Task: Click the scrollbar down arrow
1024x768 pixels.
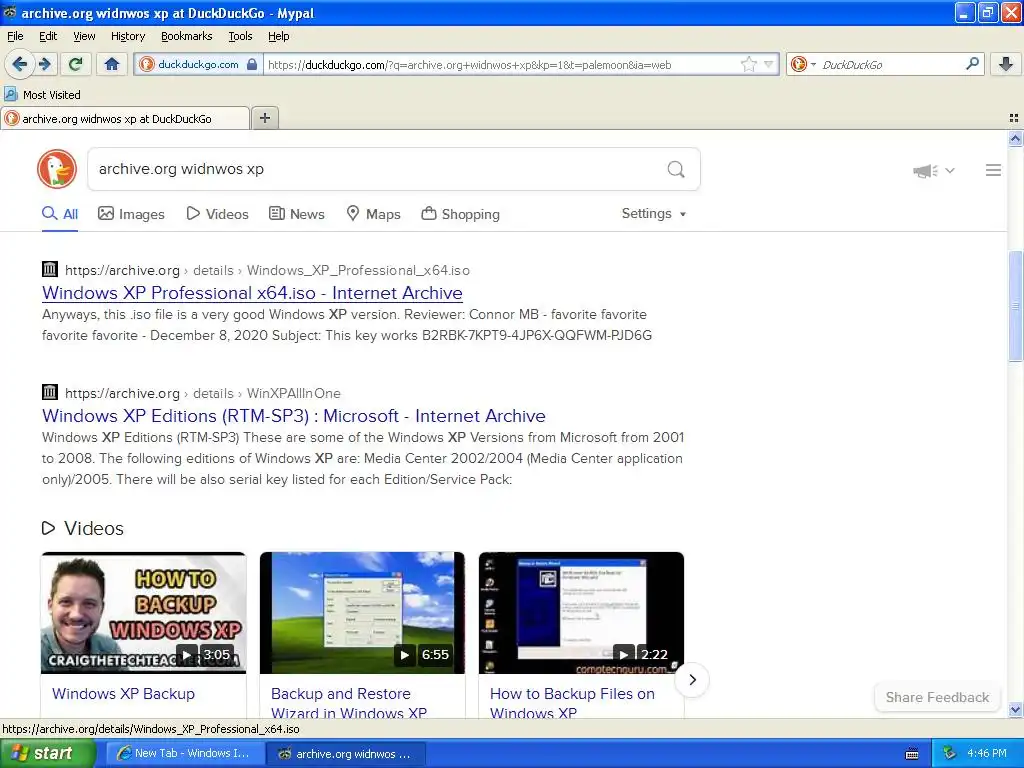Action: click(x=1015, y=710)
